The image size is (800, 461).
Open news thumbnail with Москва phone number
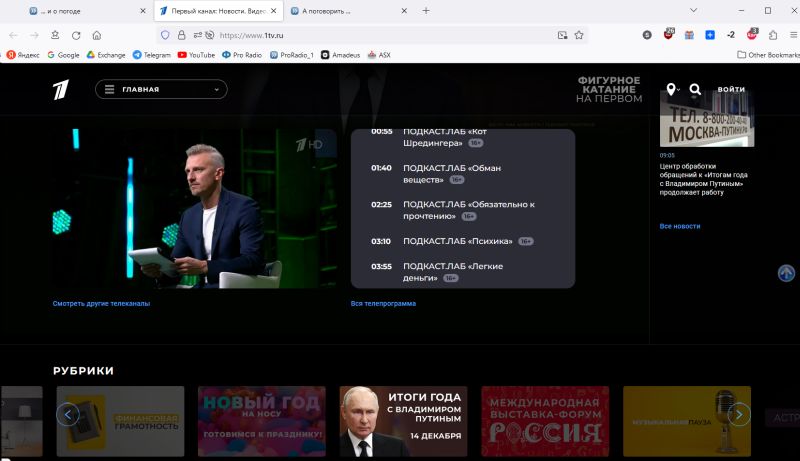tap(707, 121)
